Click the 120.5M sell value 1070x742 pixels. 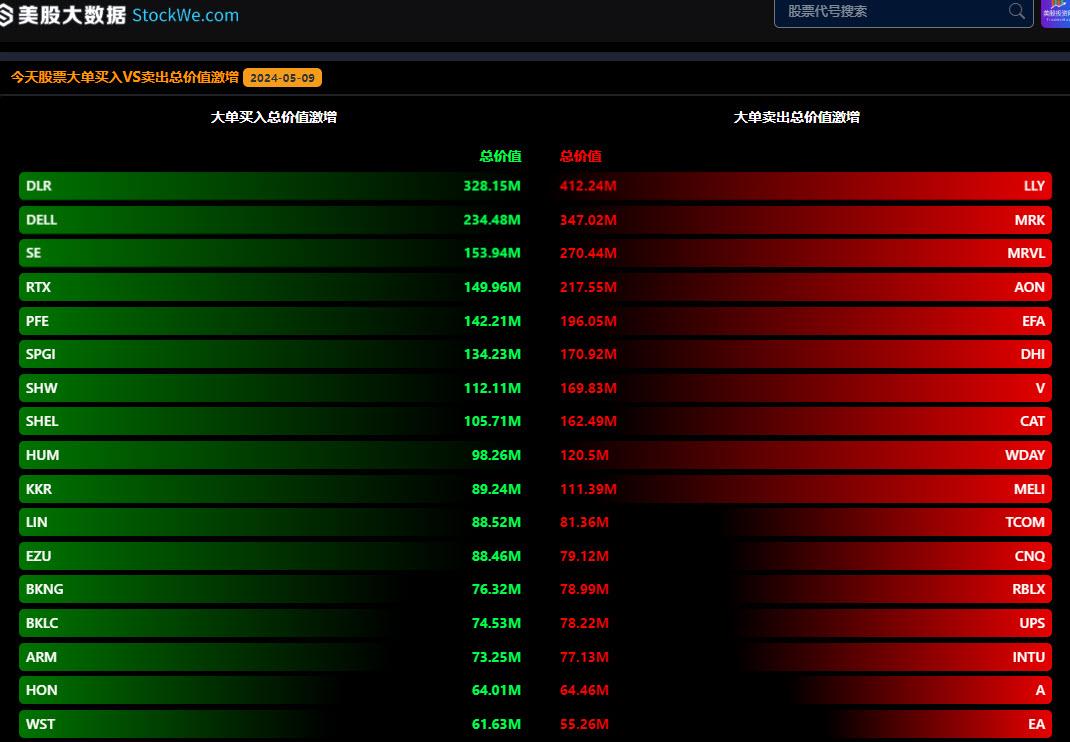click(x=584, y=455)
